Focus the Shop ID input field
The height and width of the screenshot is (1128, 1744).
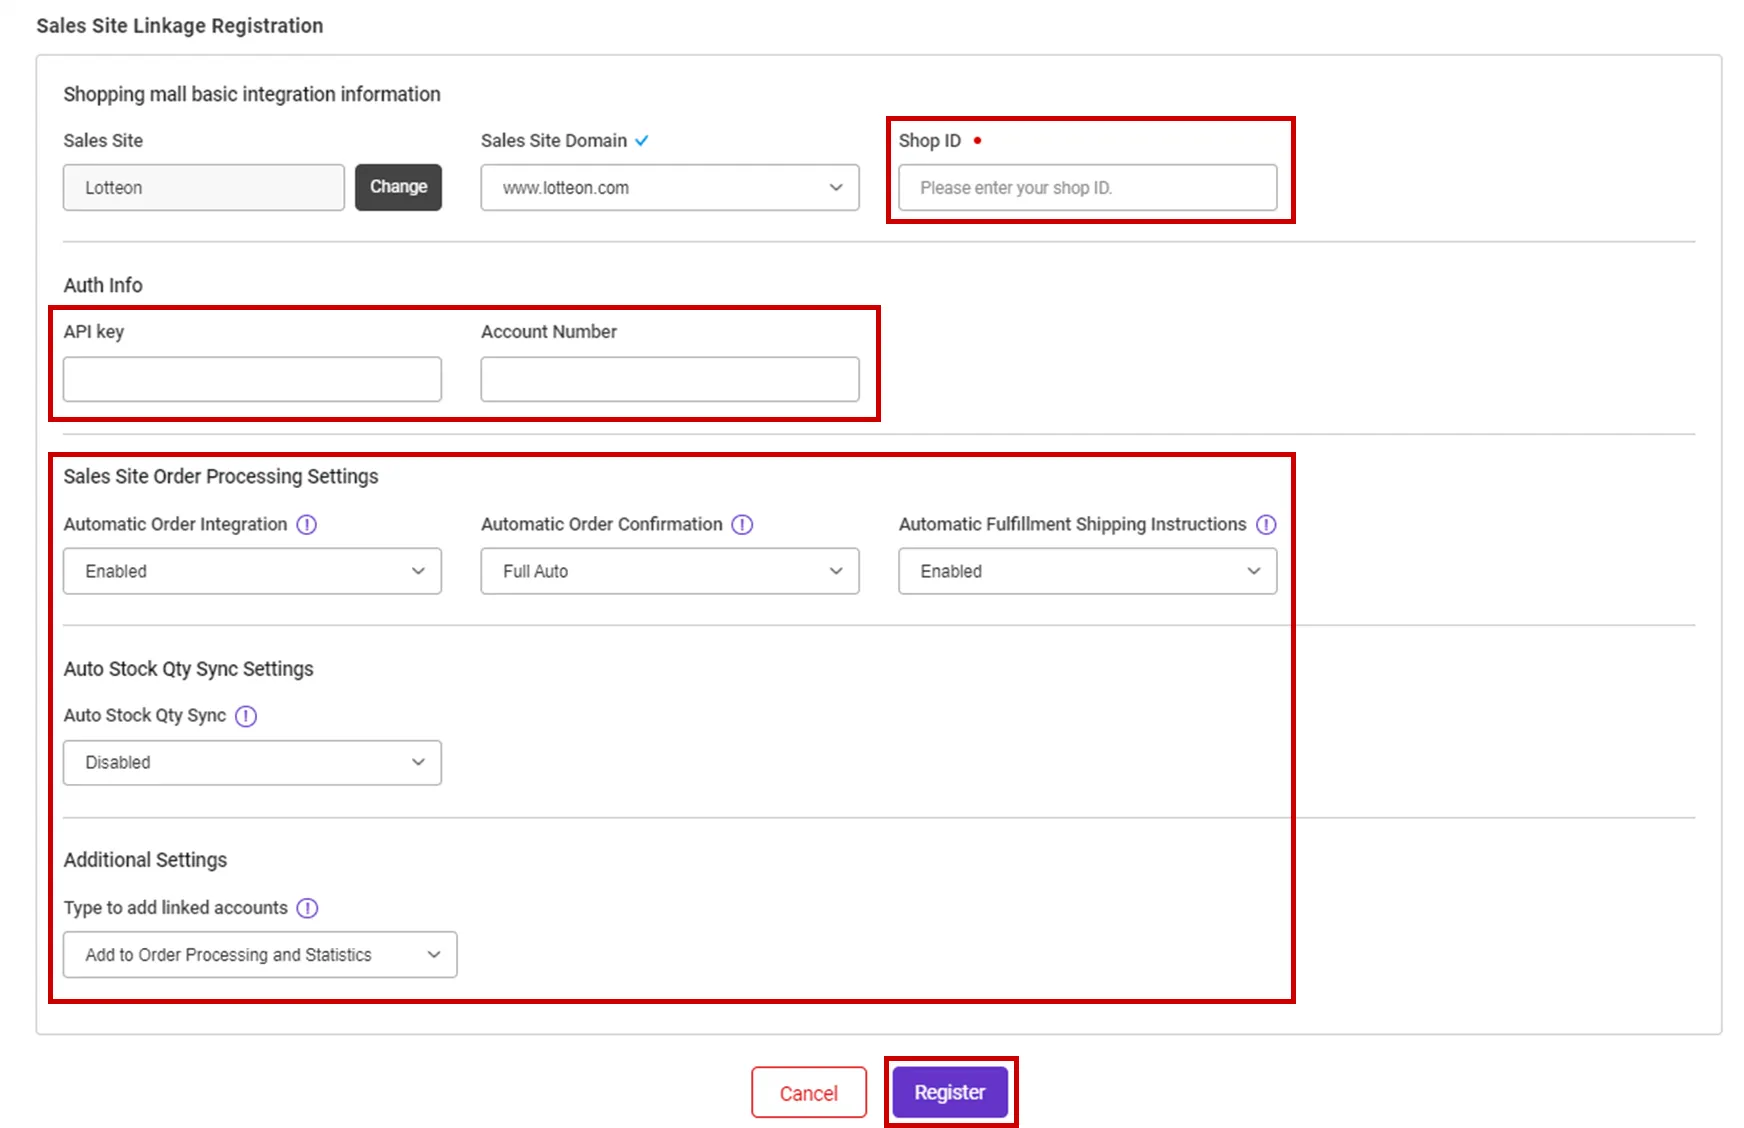(x=1087, y=187)
